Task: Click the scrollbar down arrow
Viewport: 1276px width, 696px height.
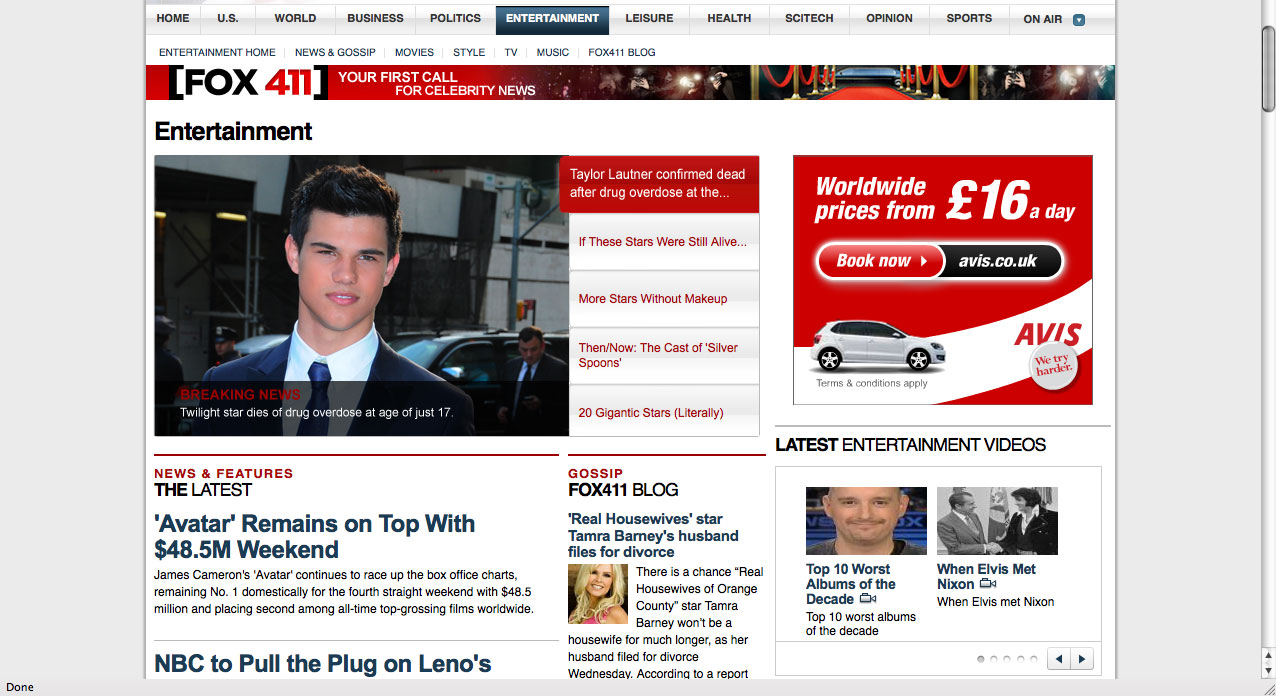Action: 1268,672
